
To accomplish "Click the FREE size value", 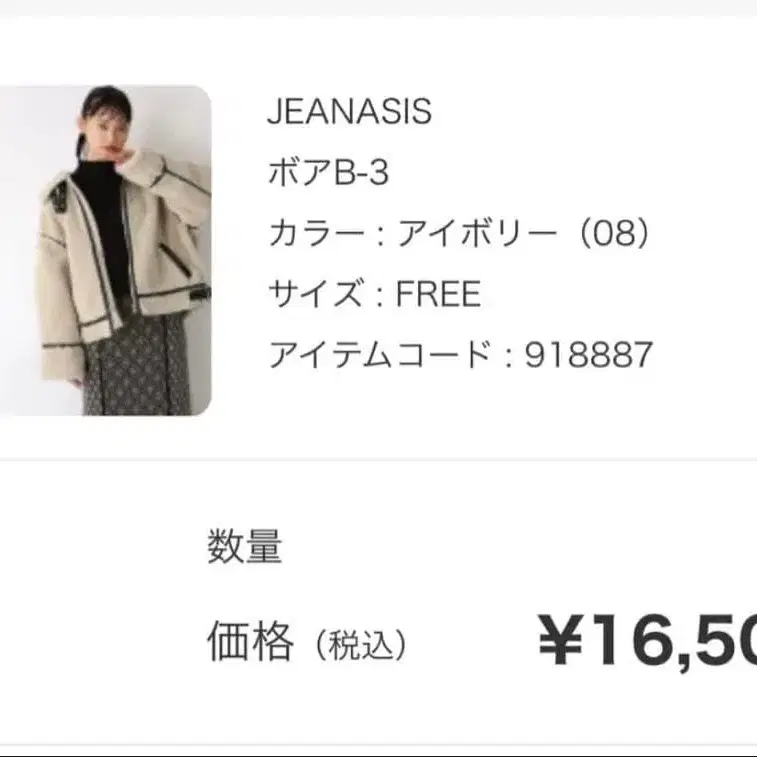I will (x=439, y=294).
